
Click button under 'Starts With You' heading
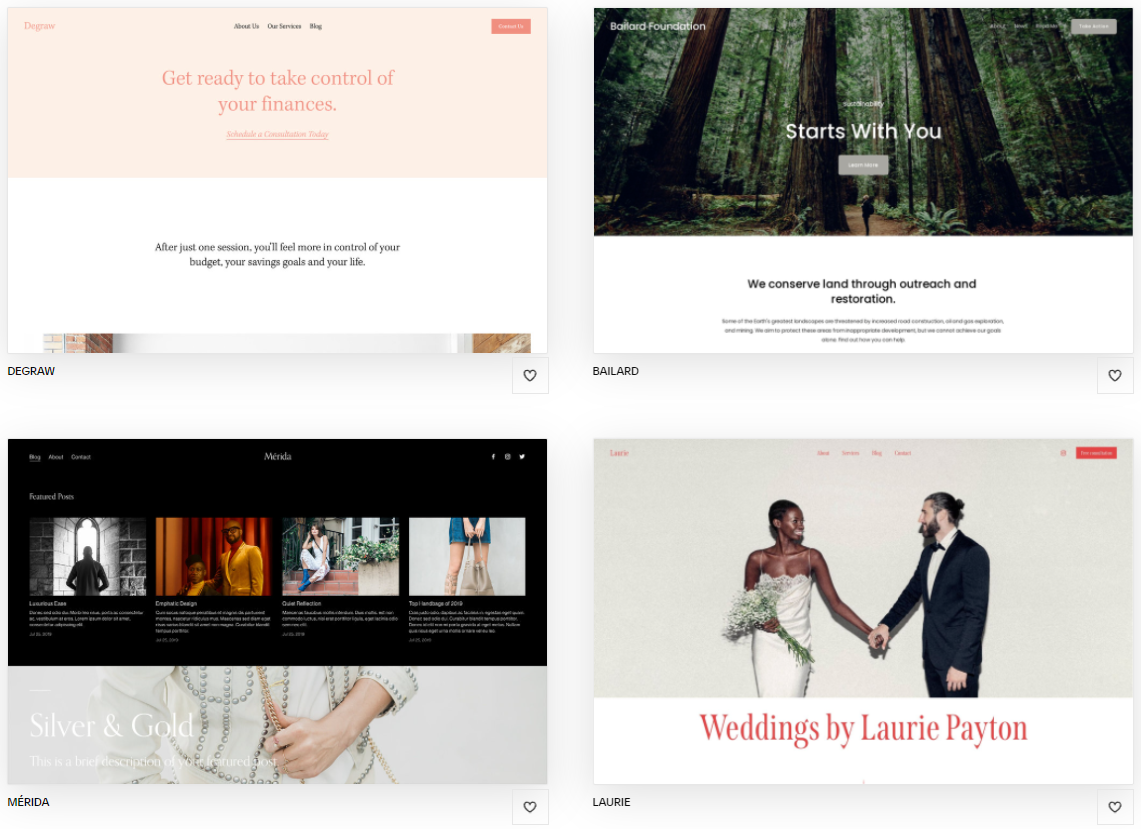point(863,165)
